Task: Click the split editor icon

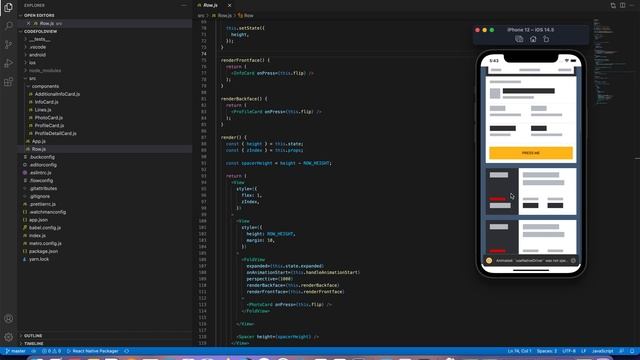Action: point(622,5)
